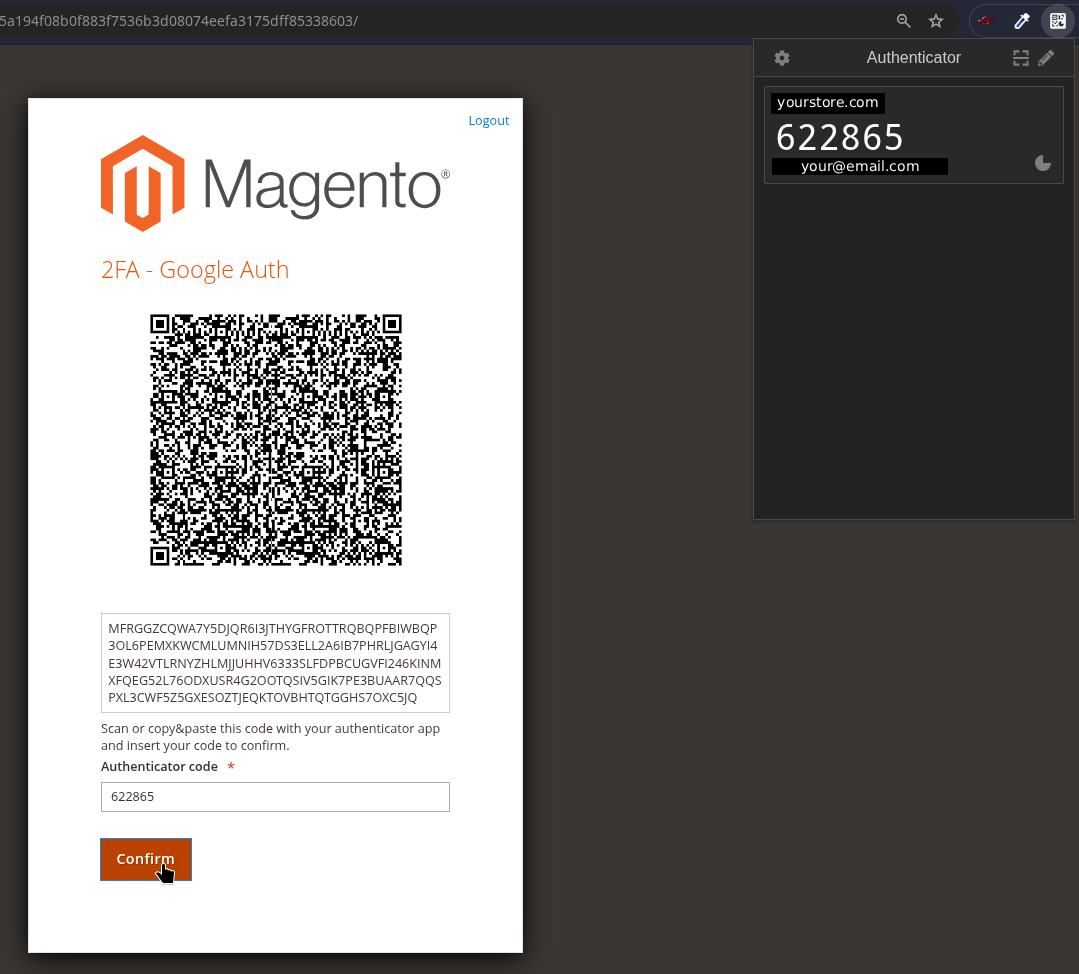The width and height of the screenshot is (1079, 974).
Task: Focus the Authenticator code input field
Action: pos(275,796)
